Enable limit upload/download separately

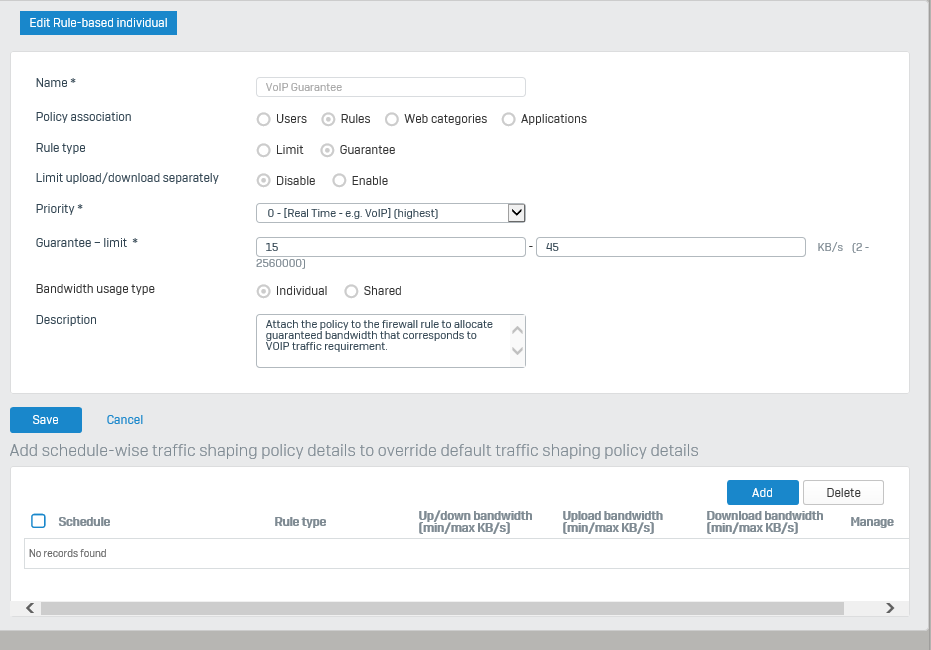click(339, 180)
